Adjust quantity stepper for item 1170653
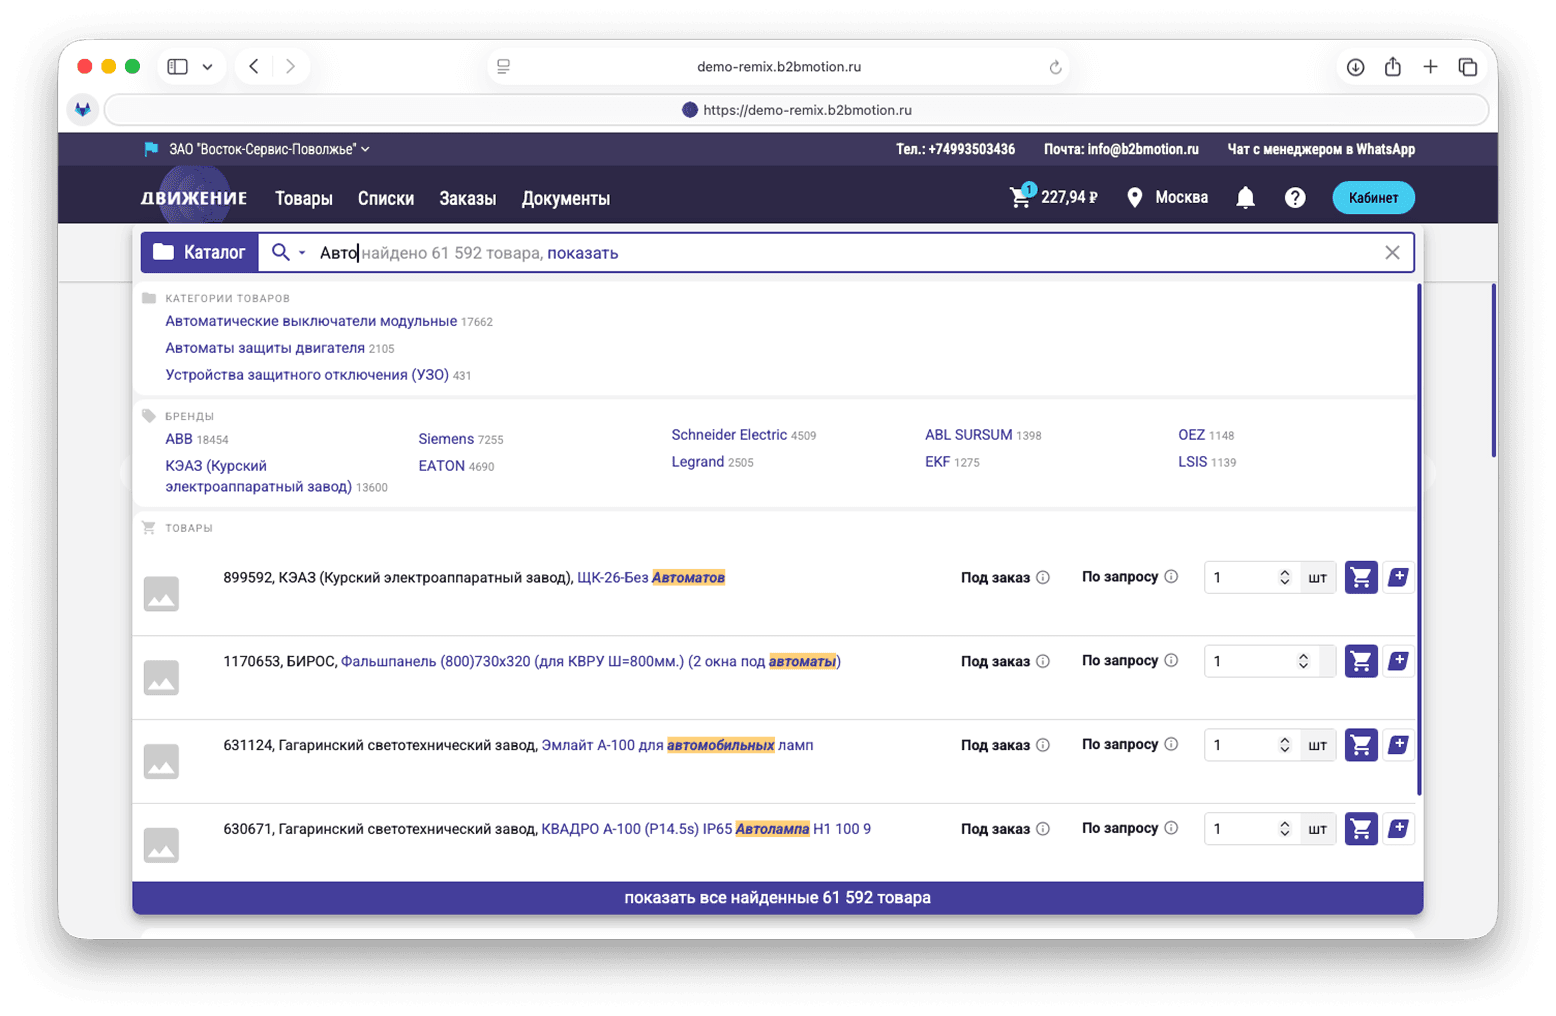The width and height of the screenshot is (1556, 1016). (1303, 661)
